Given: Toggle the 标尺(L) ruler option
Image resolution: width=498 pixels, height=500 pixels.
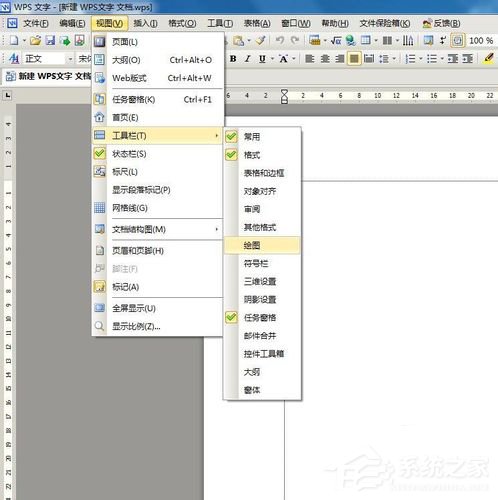Looking at the screenshot, I should 157,172.
